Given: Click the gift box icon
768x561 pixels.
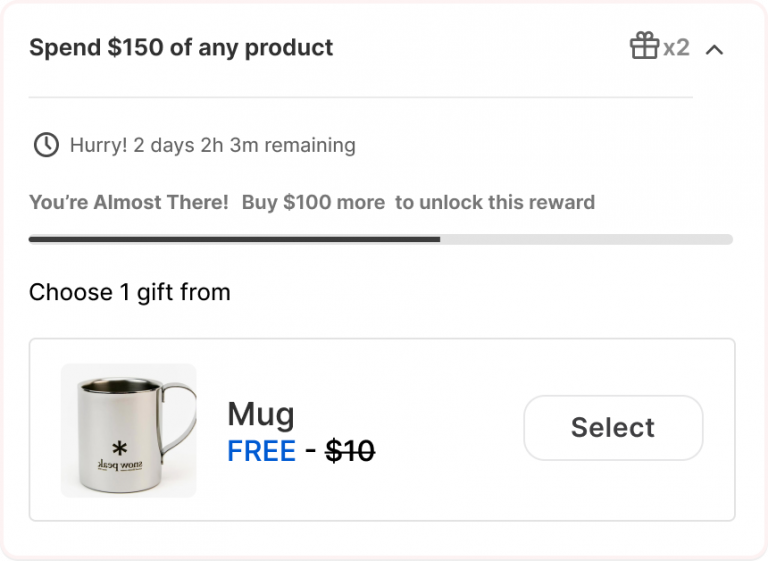Looking at the screenshot, I should tap(644, 46).
